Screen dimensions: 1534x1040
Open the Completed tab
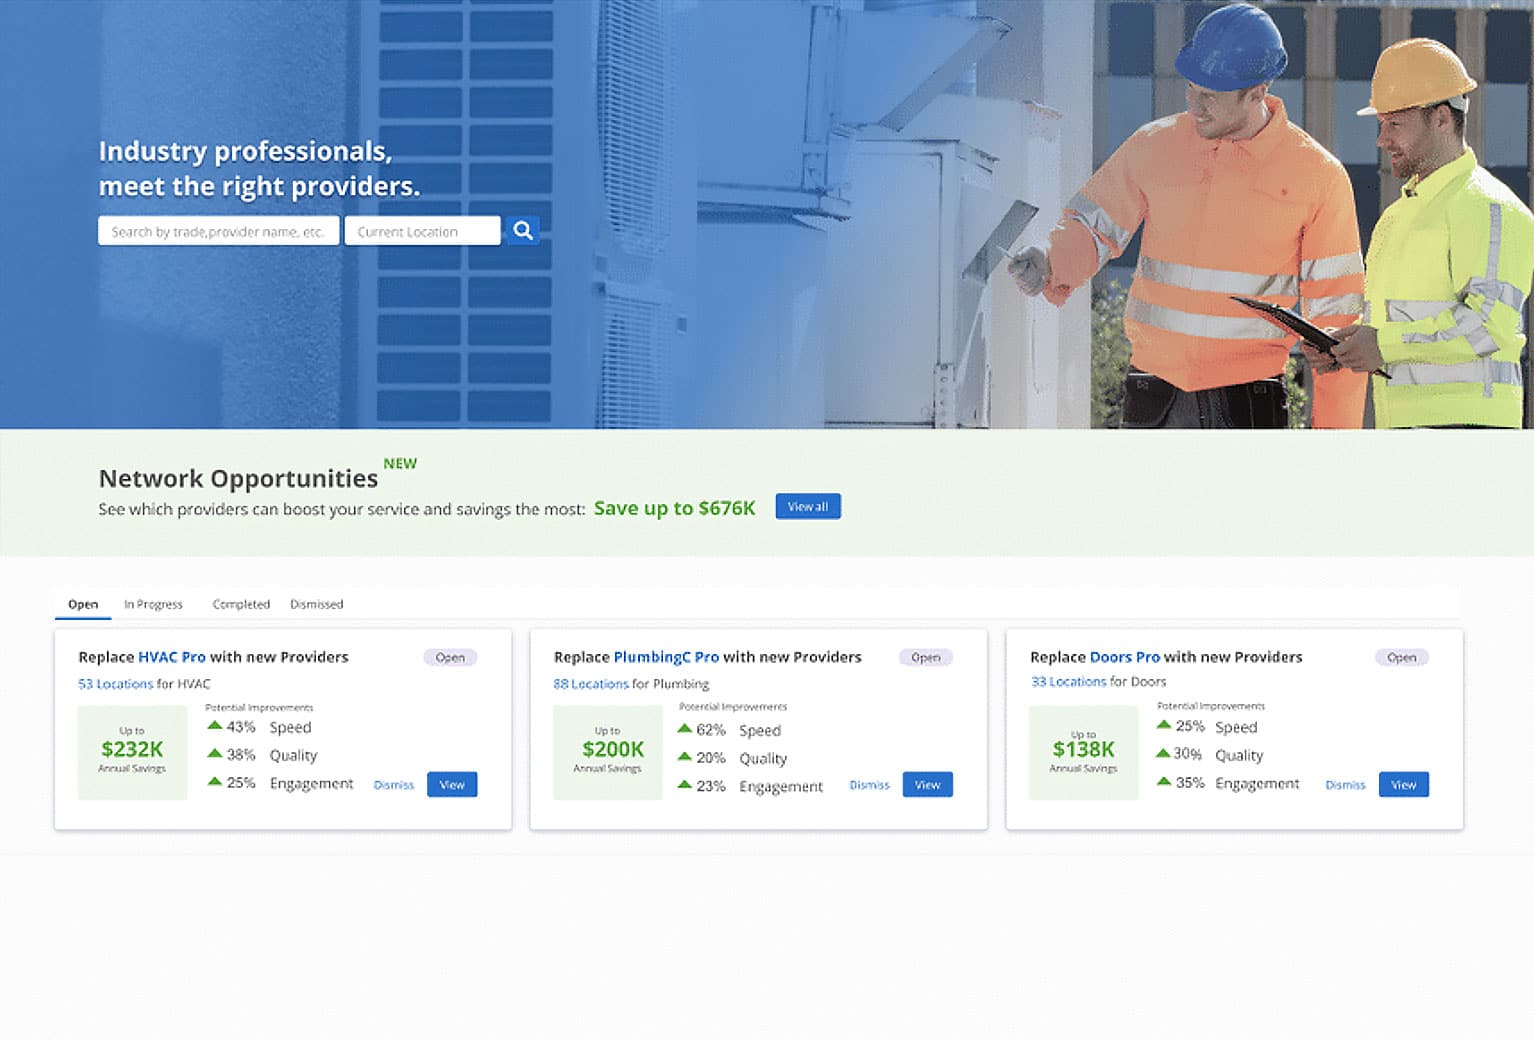pyautogui.click(x=240, y=604)
